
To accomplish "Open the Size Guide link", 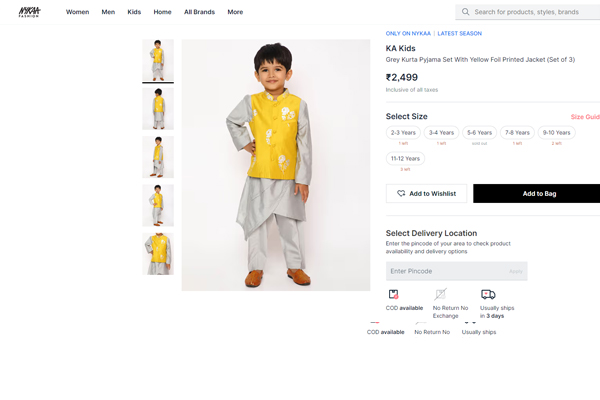I will coord(585,117).
